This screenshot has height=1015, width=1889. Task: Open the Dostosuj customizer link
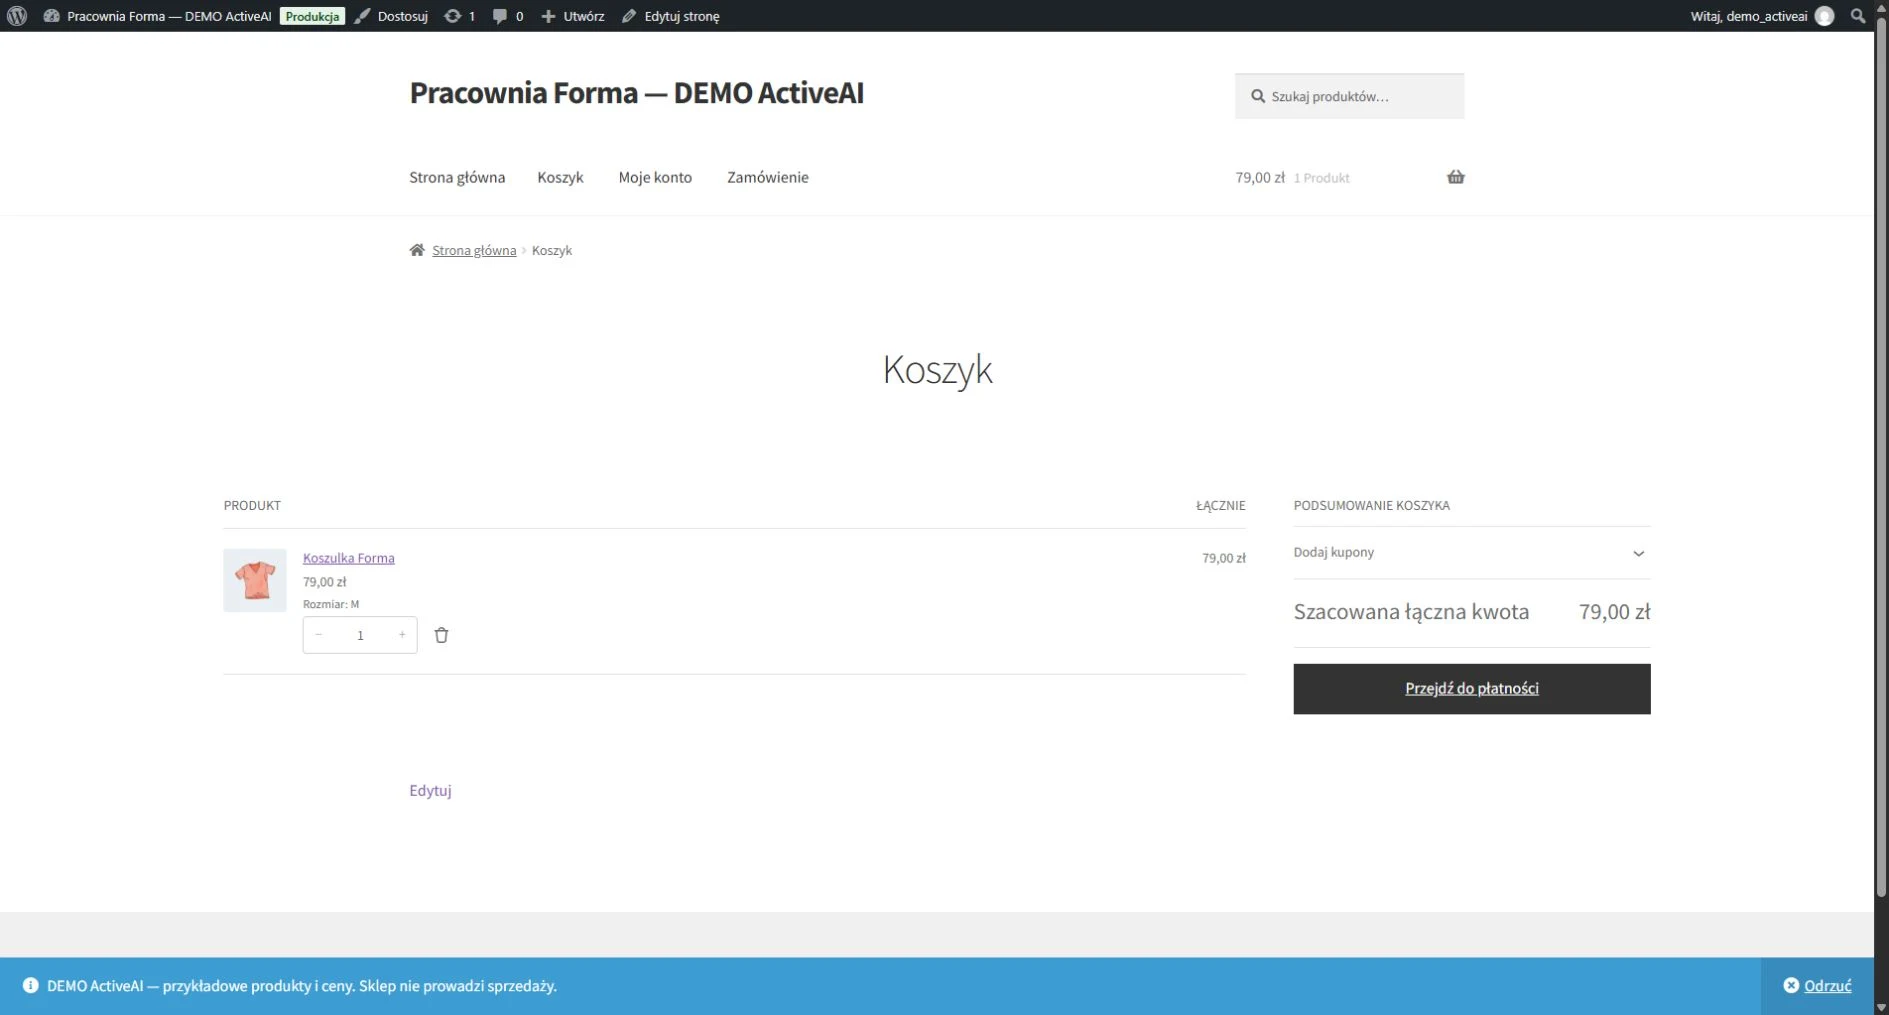coord(392,16)
